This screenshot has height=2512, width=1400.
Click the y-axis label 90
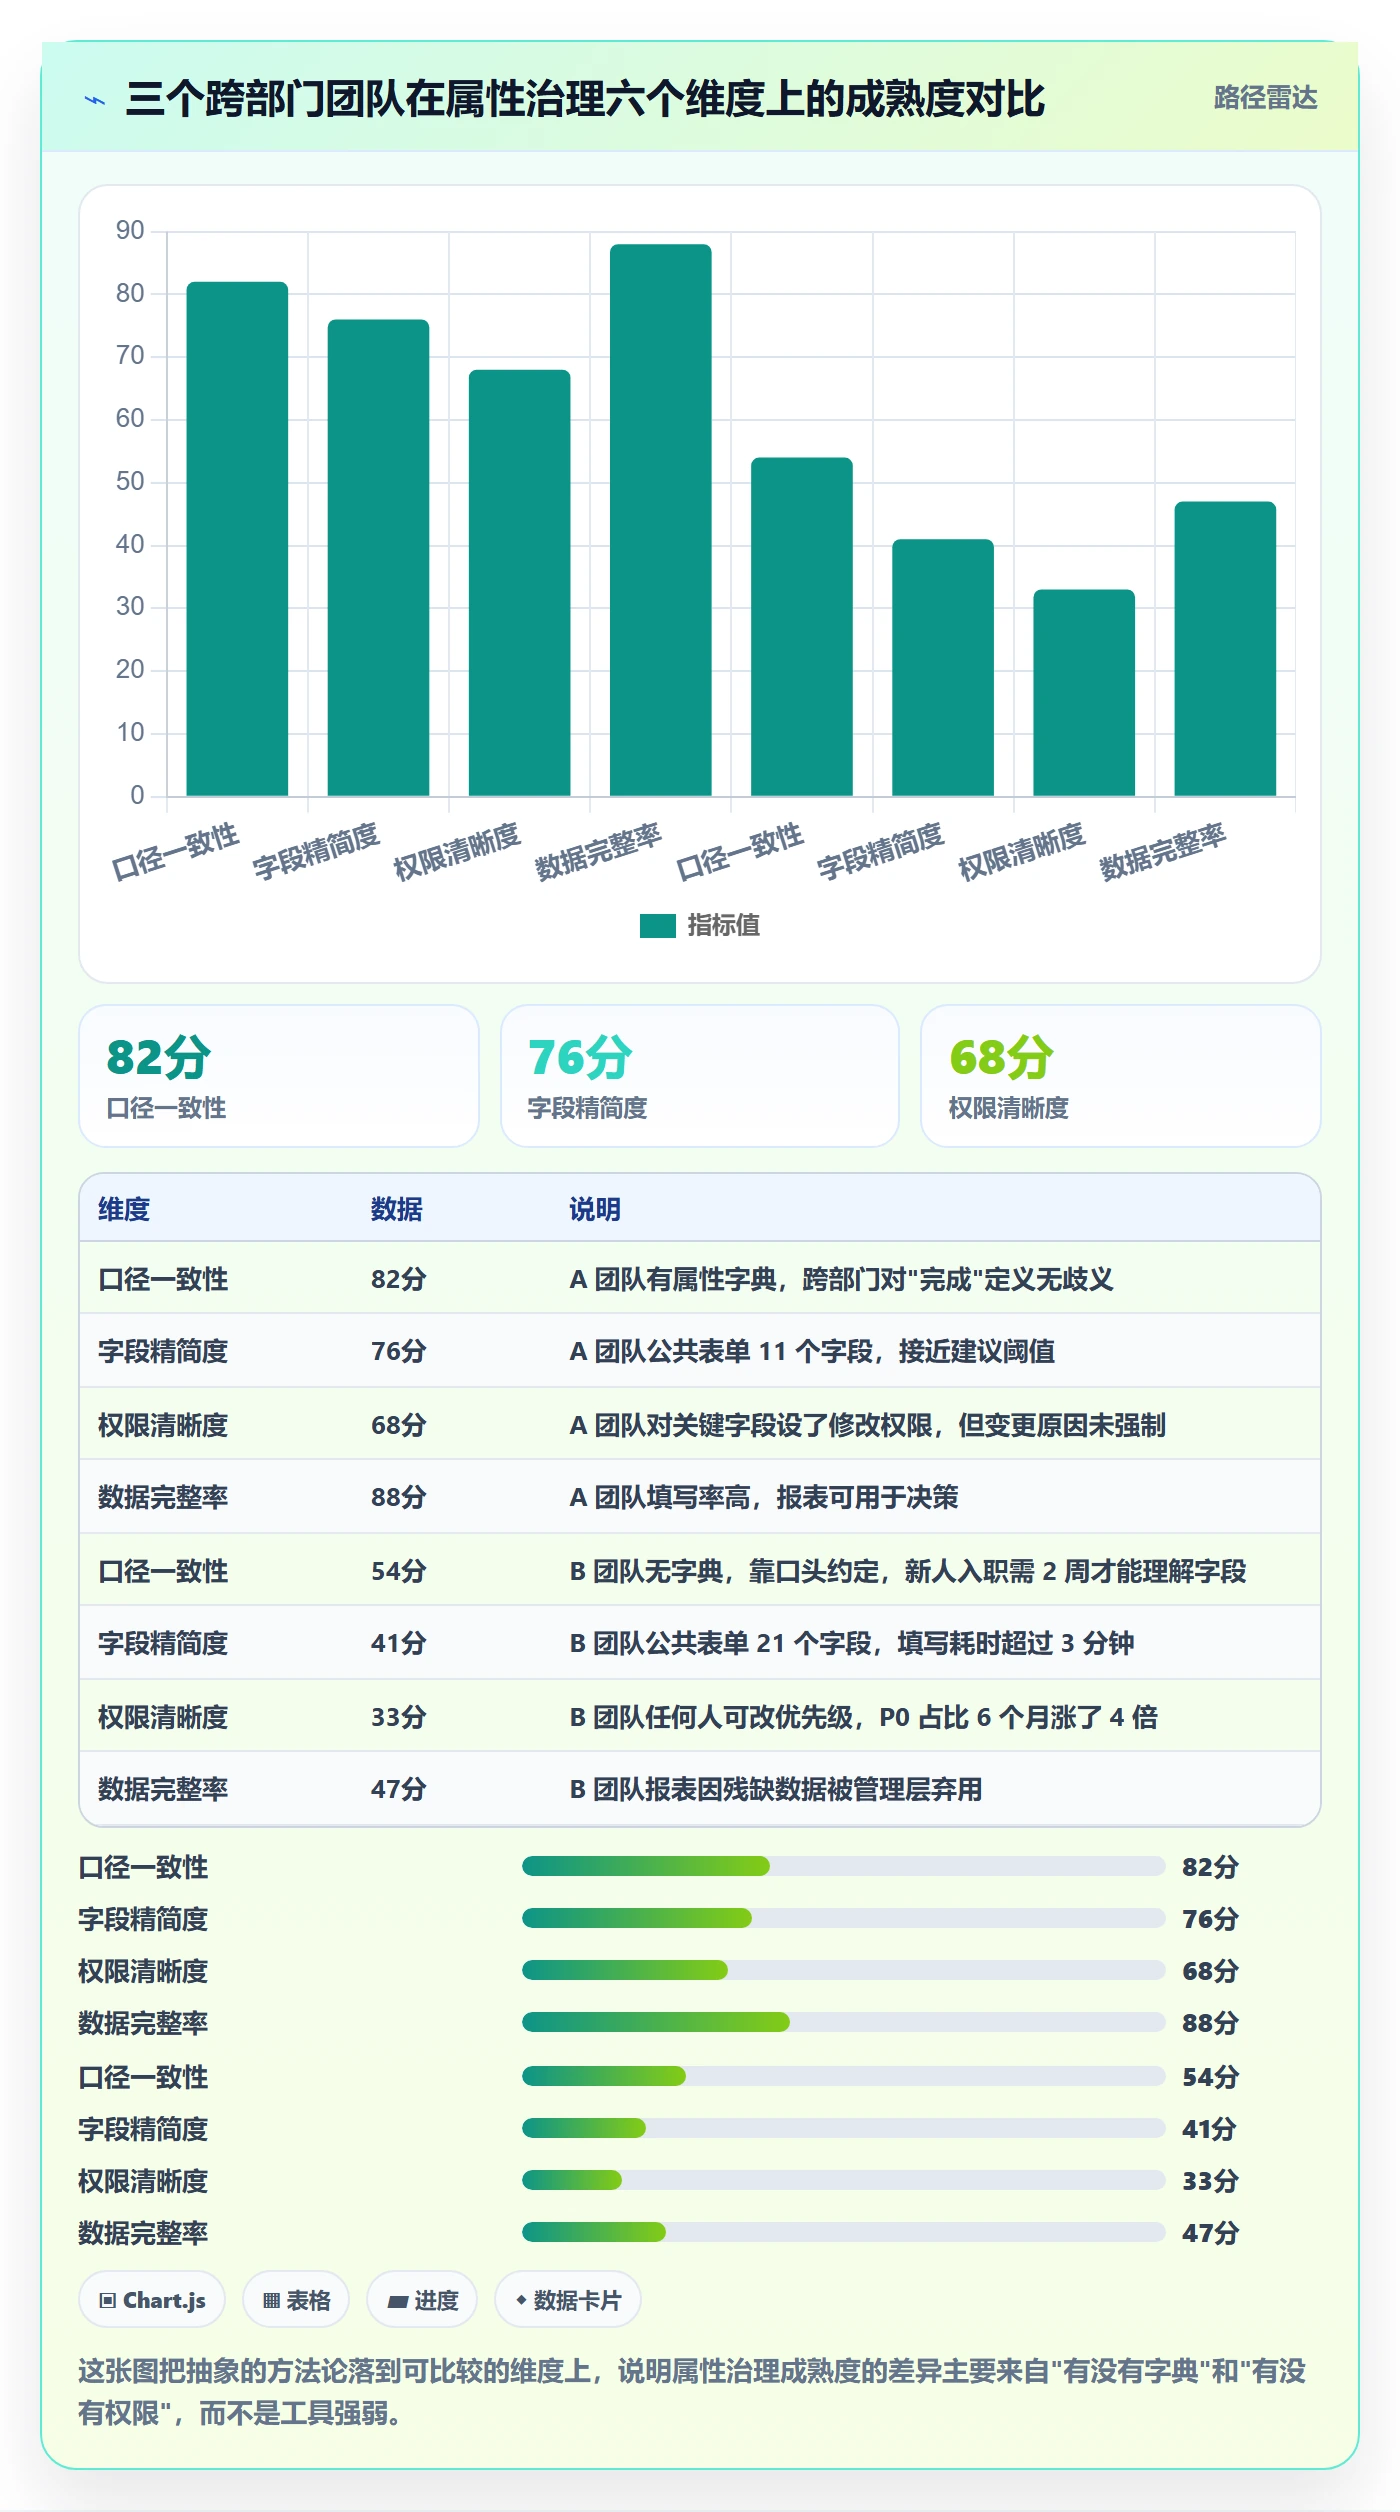[x=130, y=231]
